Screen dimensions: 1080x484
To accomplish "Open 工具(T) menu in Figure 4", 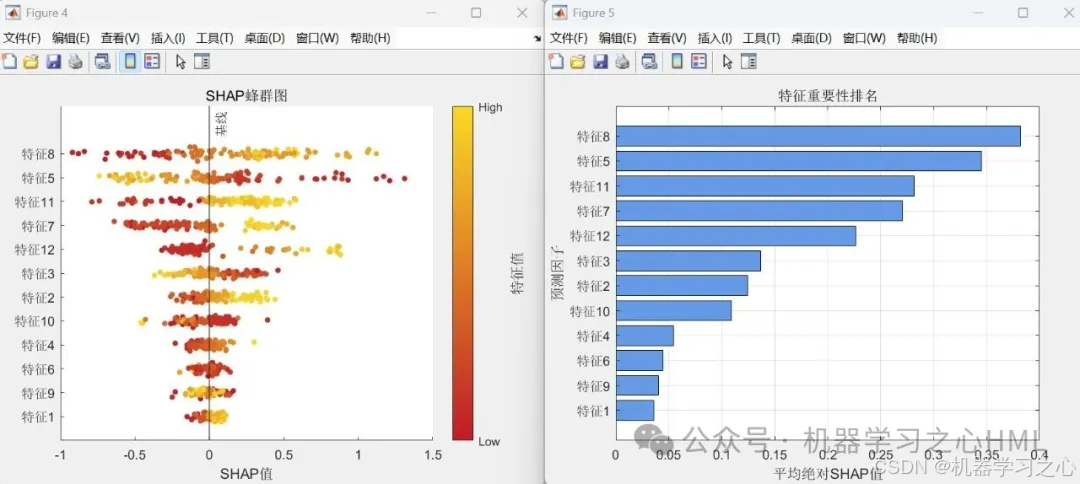I will [x=215, y=39].
